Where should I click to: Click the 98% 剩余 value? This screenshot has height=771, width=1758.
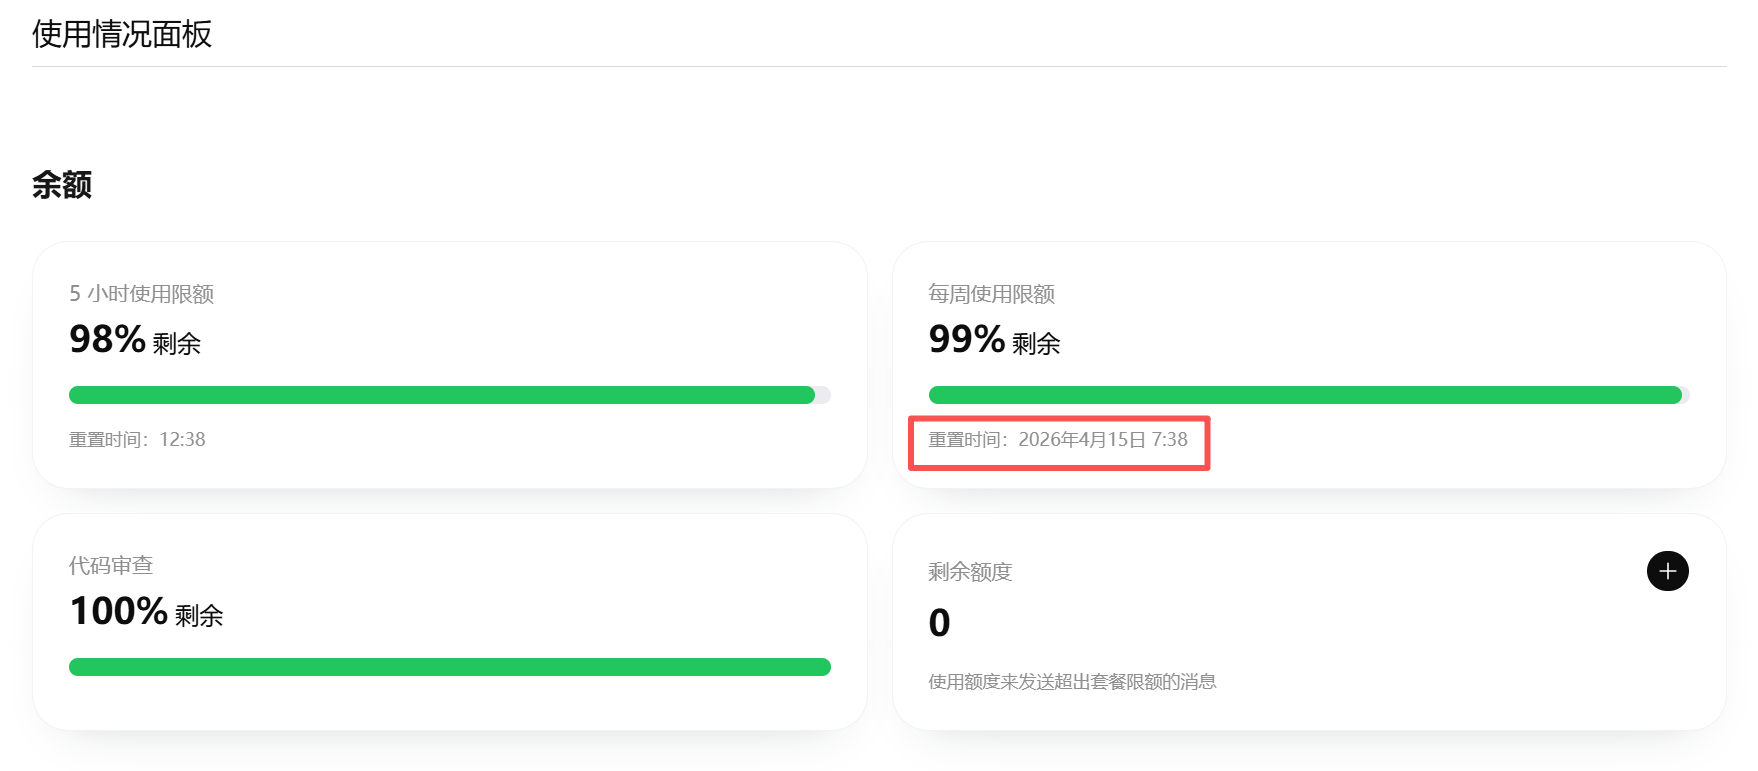[x=135, y=340]
